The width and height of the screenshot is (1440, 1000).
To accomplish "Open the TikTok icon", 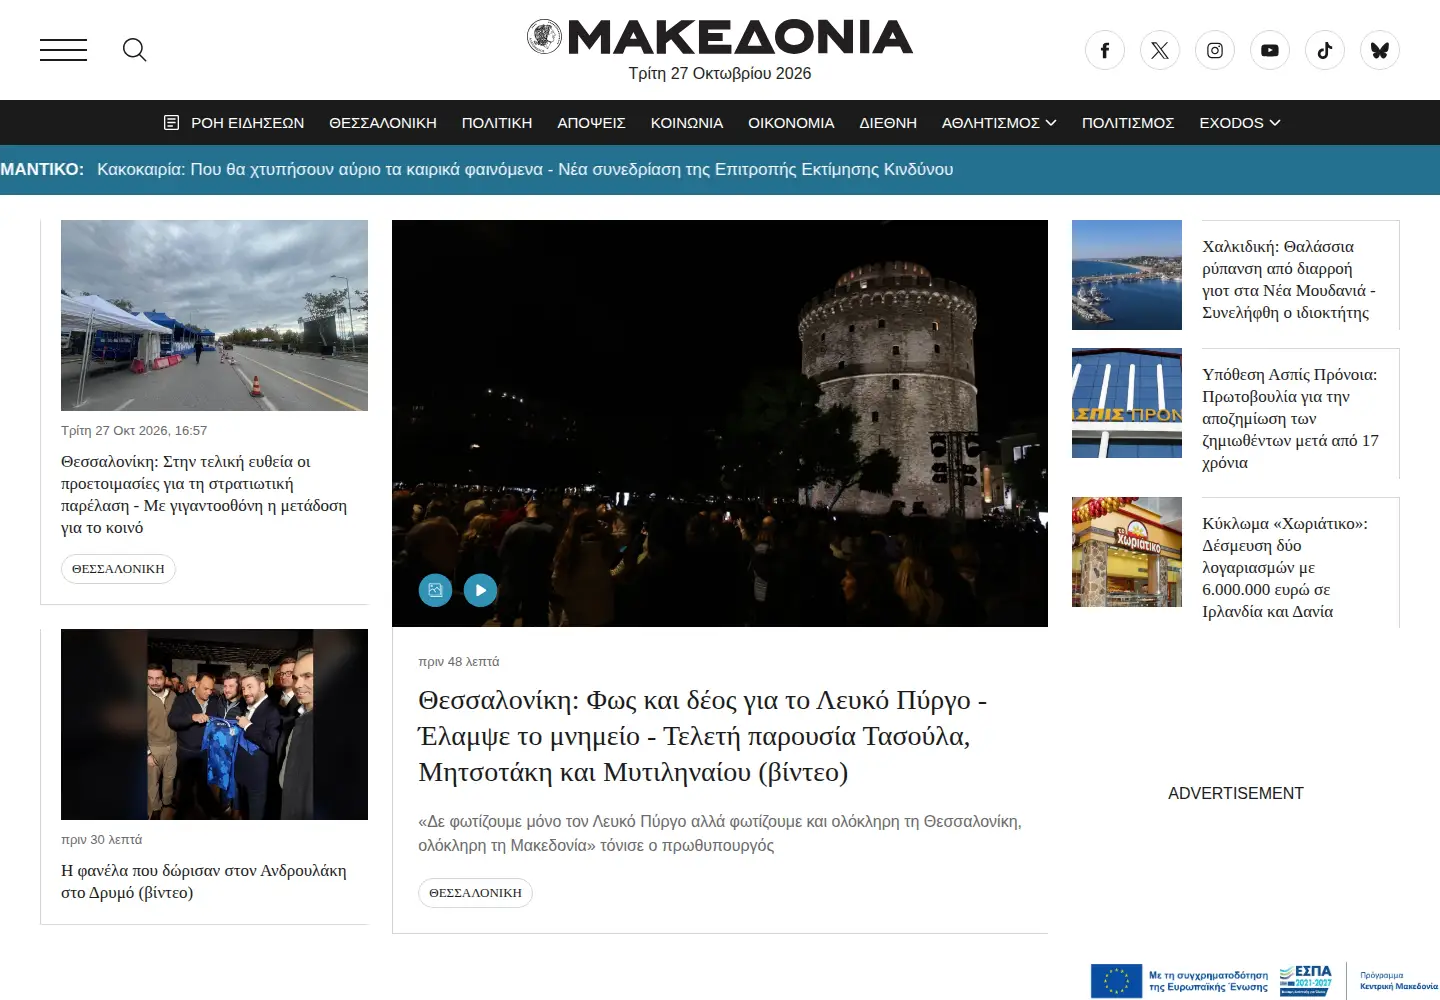I will tap(1325, 50).
